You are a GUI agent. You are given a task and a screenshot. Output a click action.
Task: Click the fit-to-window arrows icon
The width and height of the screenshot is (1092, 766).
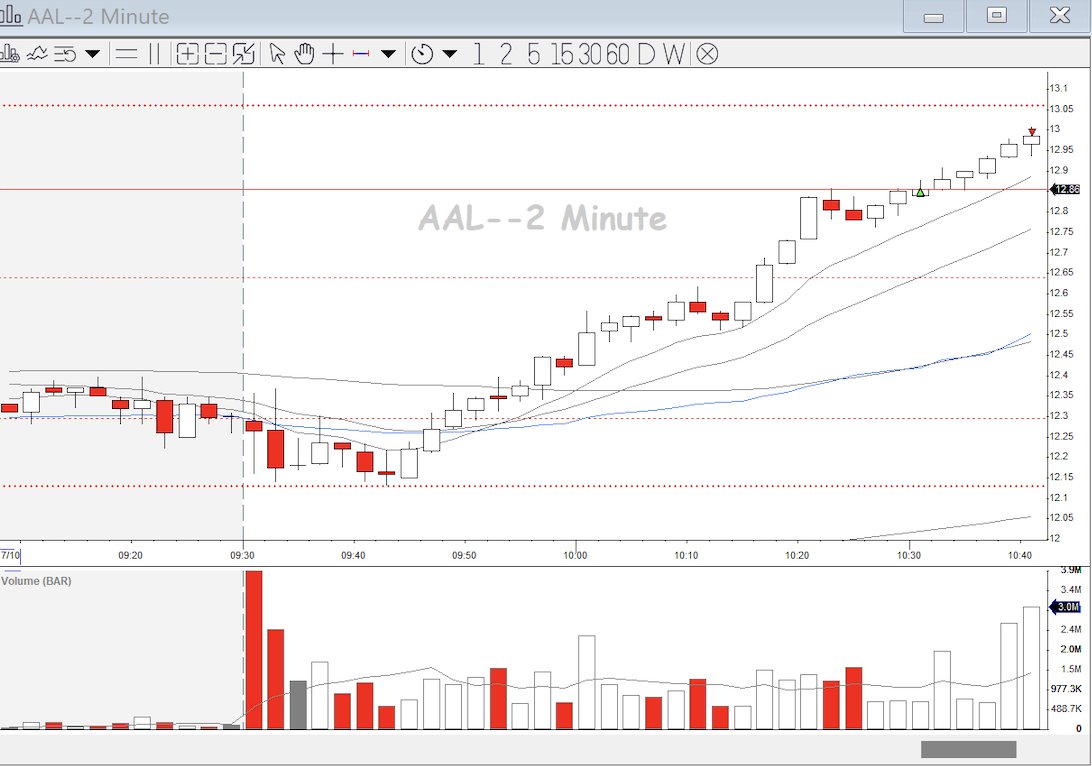(x=244, y=54)
